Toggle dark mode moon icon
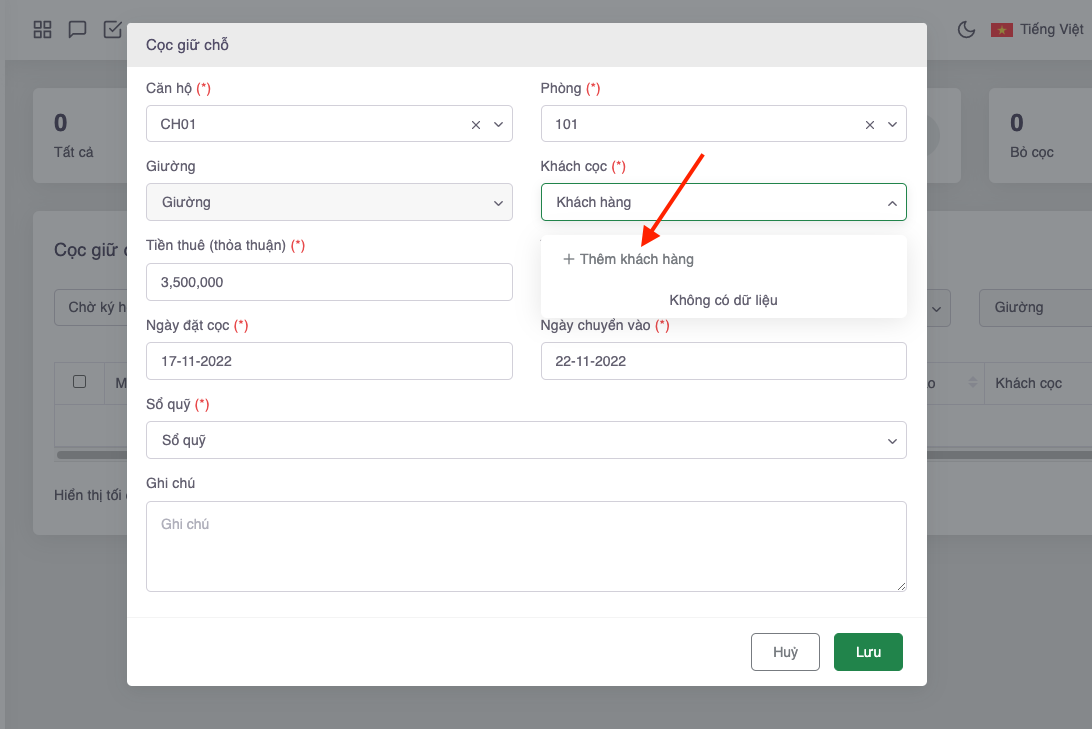 (x=966, y=30)
